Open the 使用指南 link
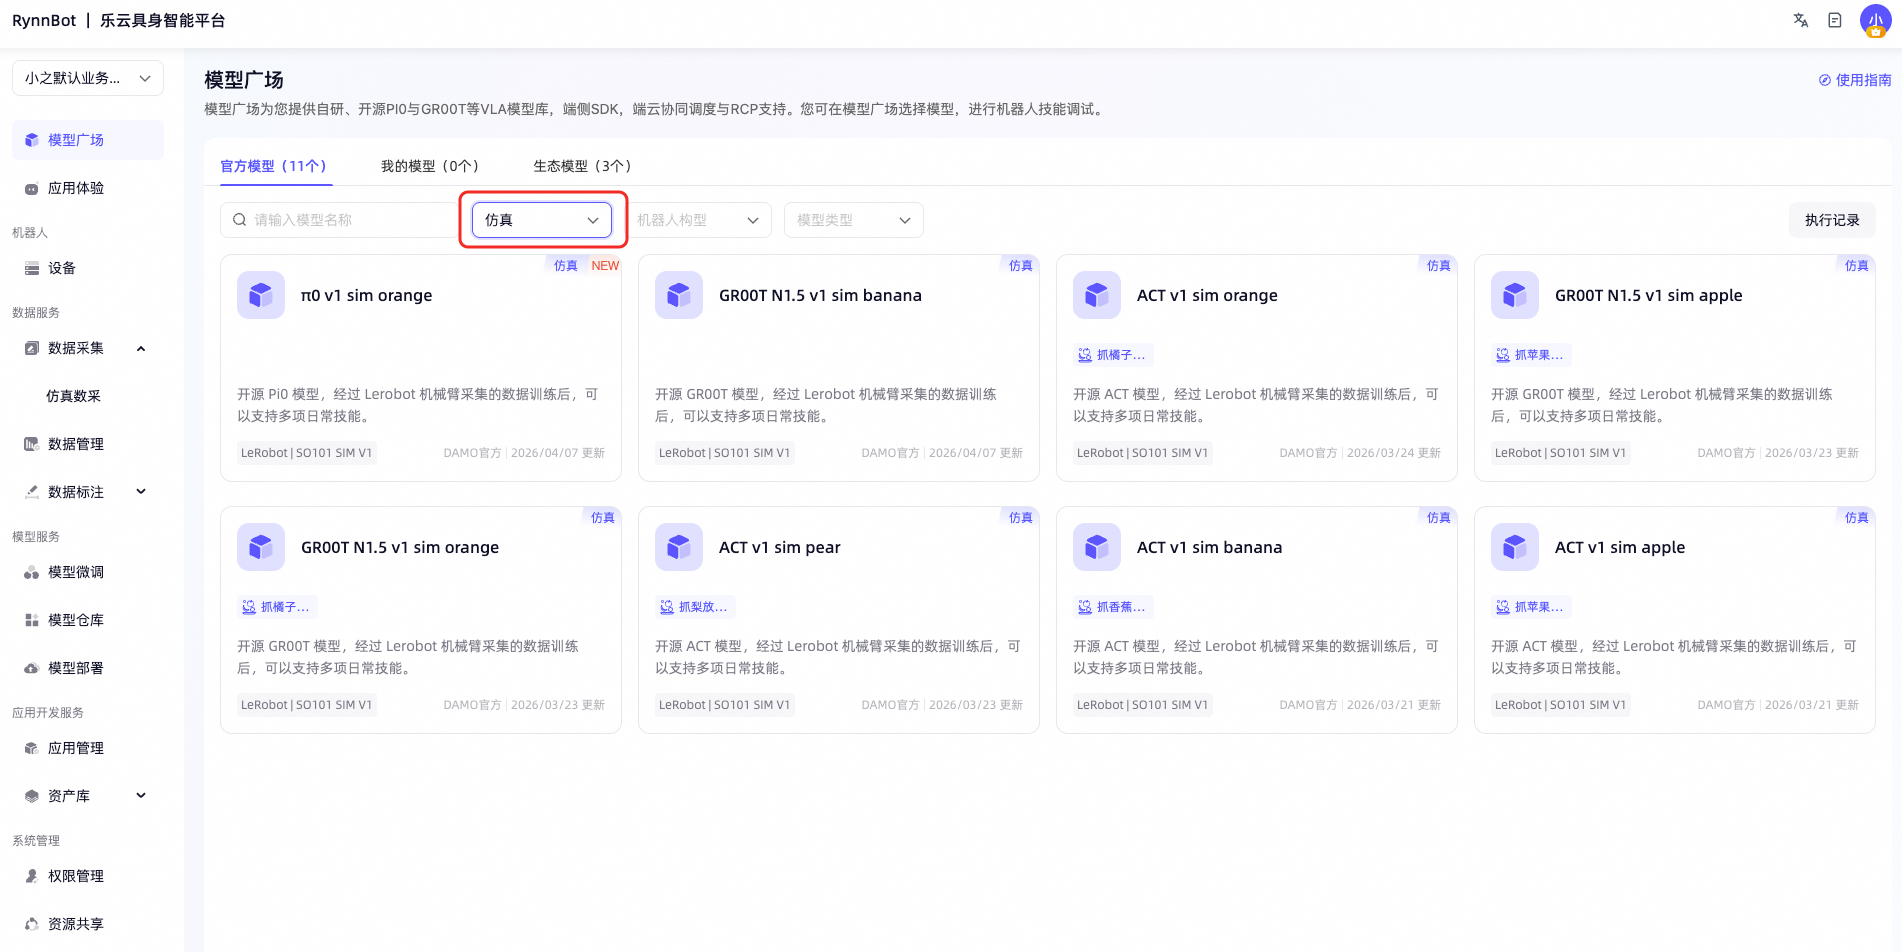 [x=1855, y=80]
